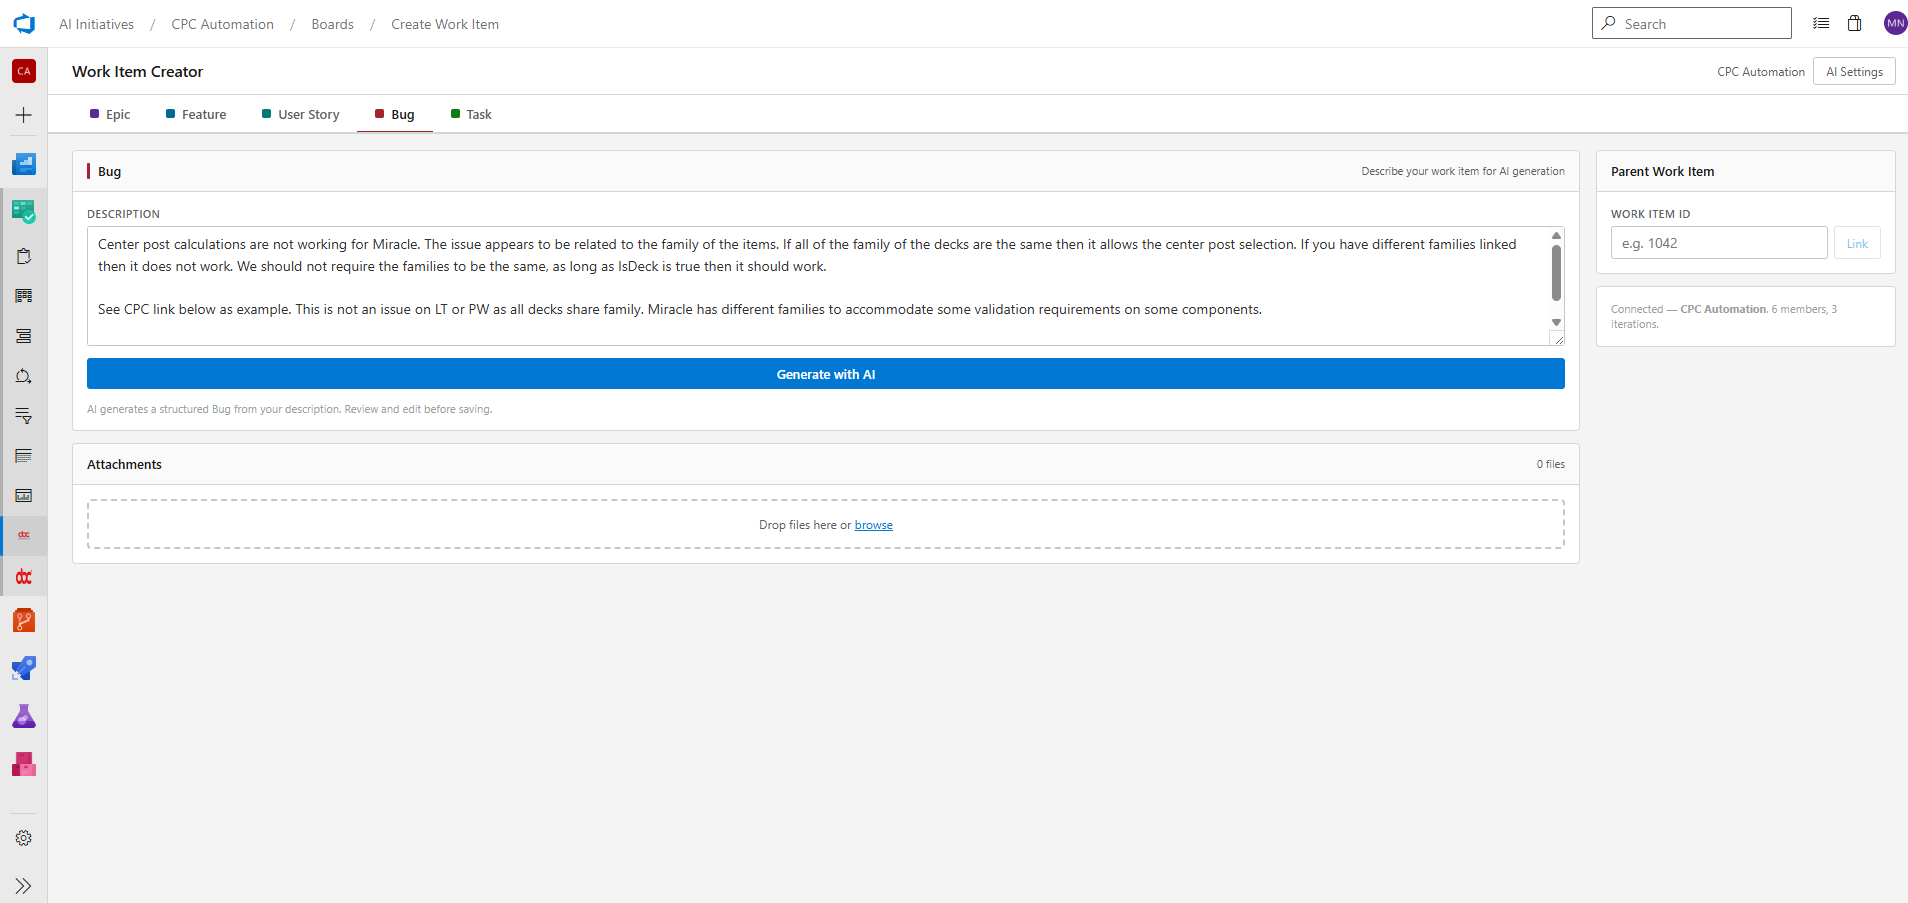
Task: Go to Boards breadcrumb
Action: (332, 24)
